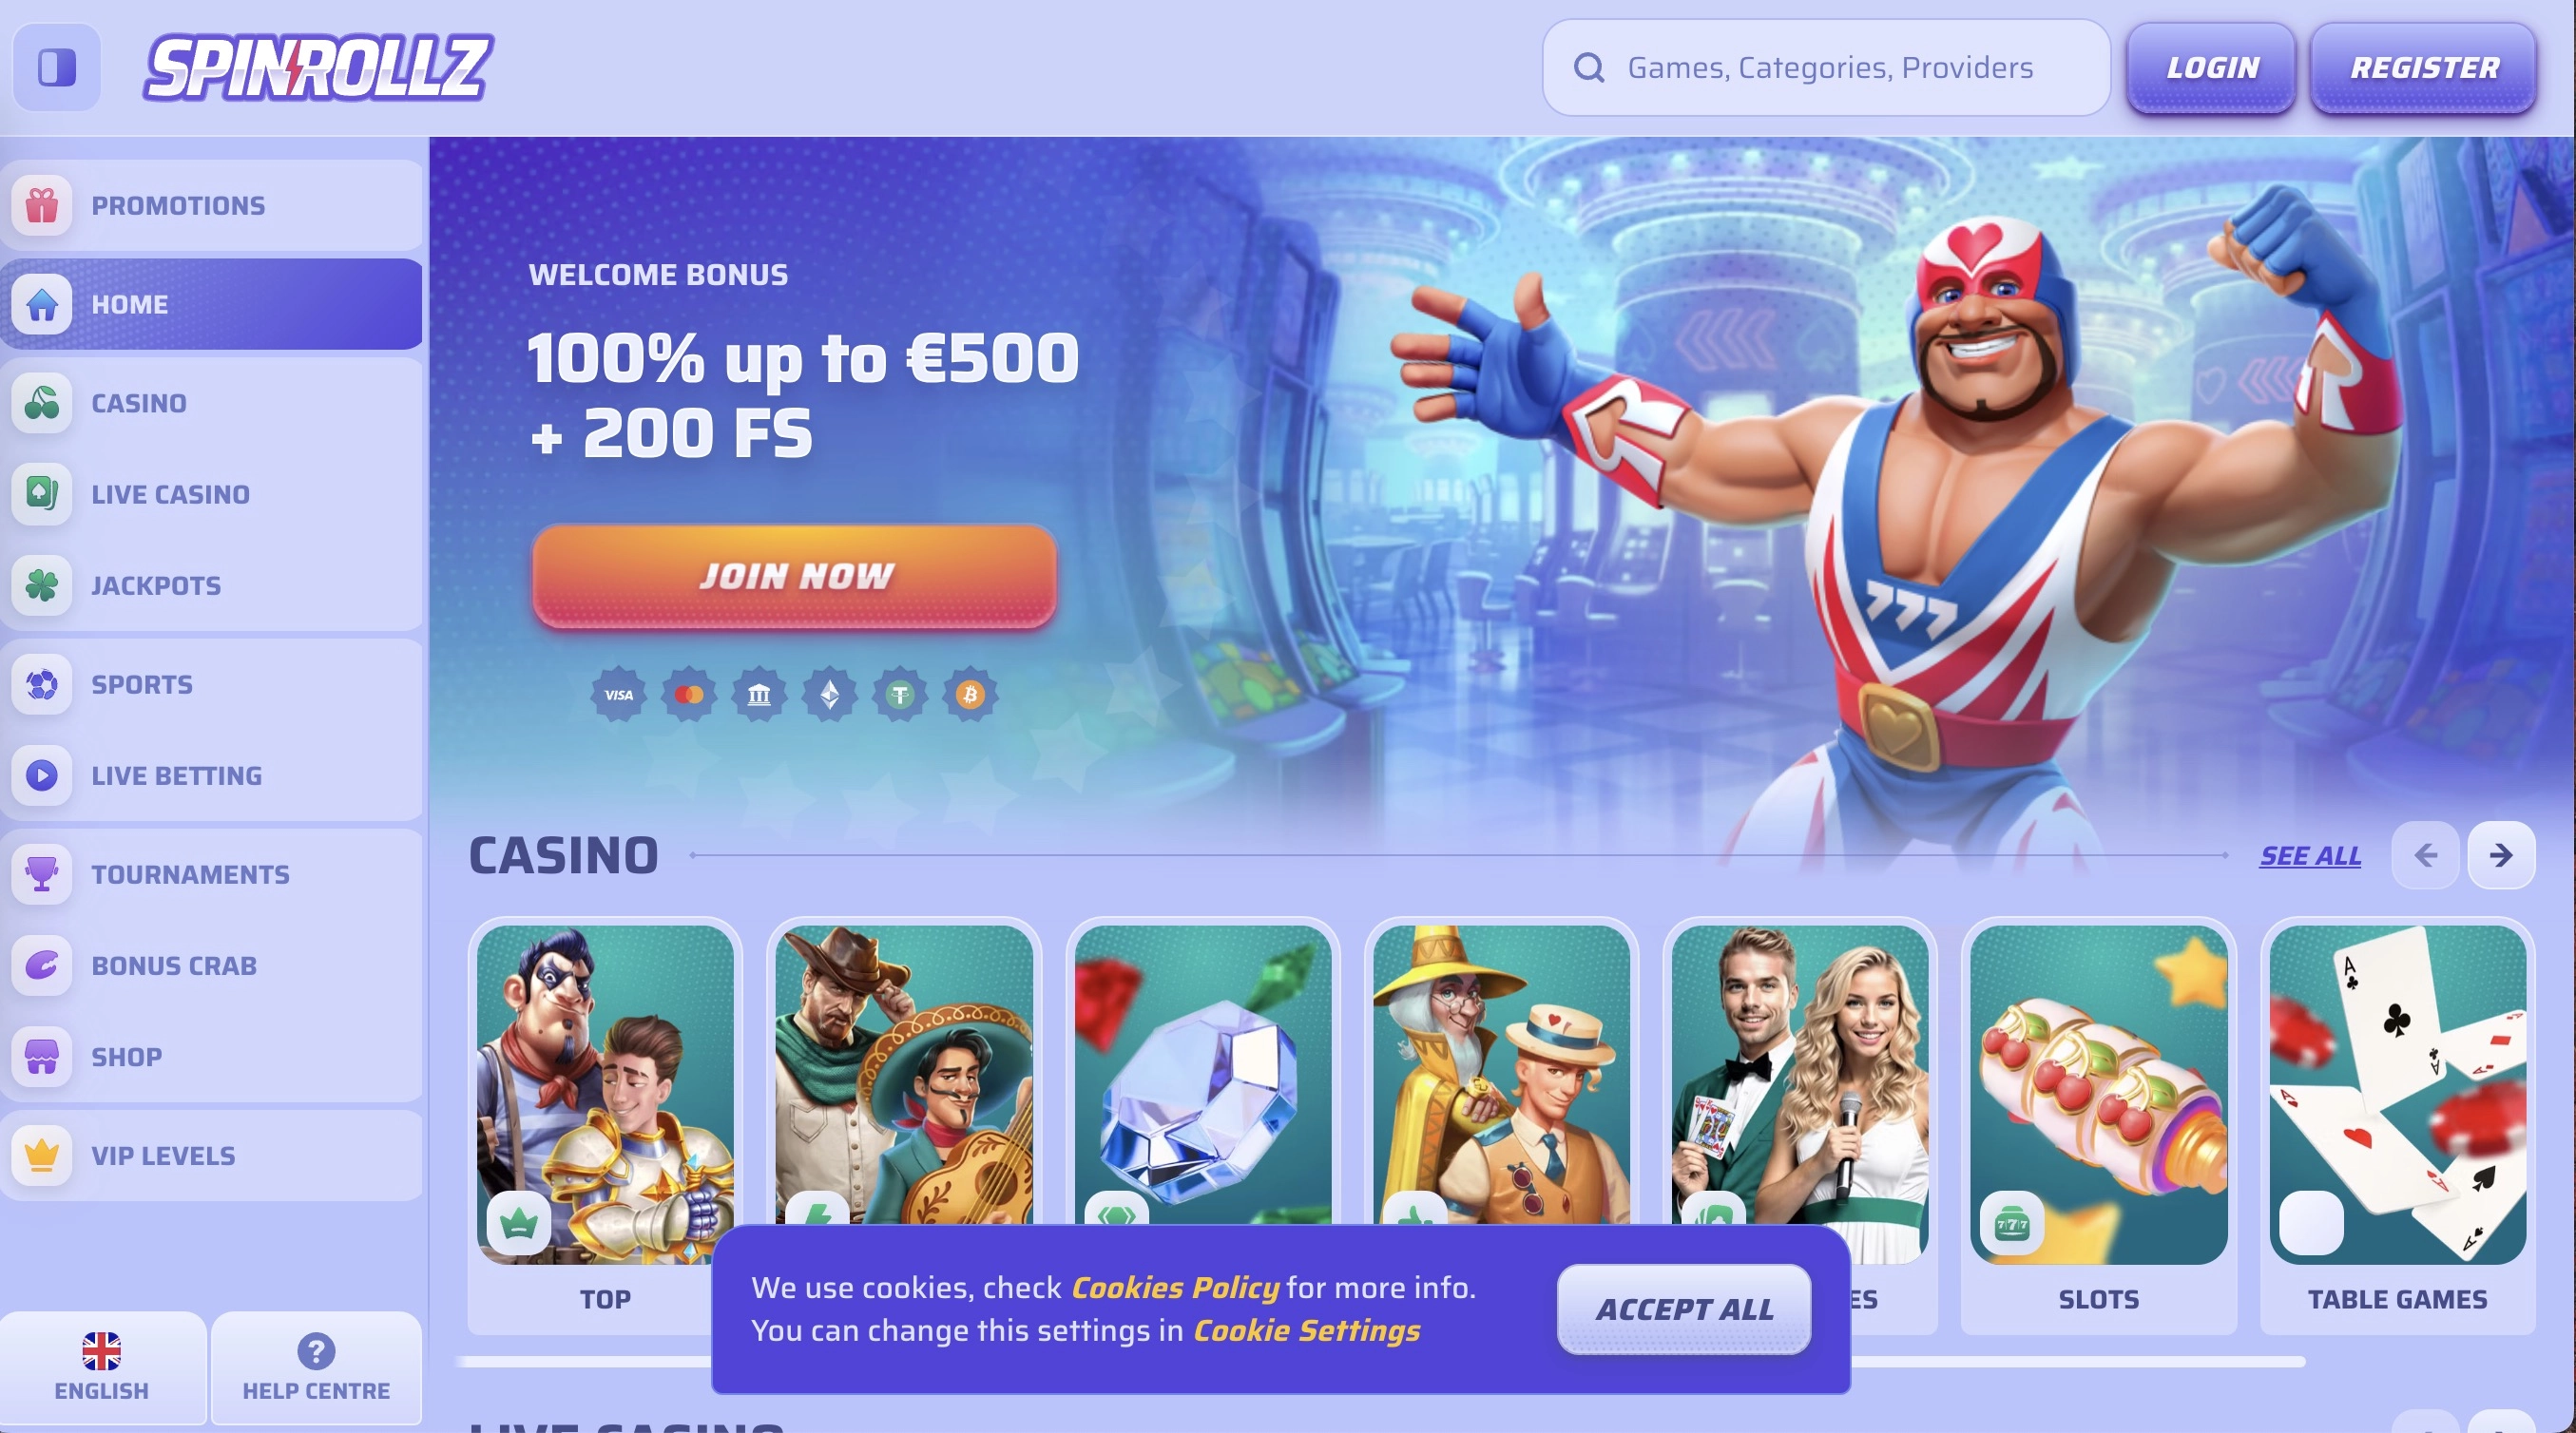Open the Cookies Policy link
2576x1433 pixels.
(1175, 1287)
